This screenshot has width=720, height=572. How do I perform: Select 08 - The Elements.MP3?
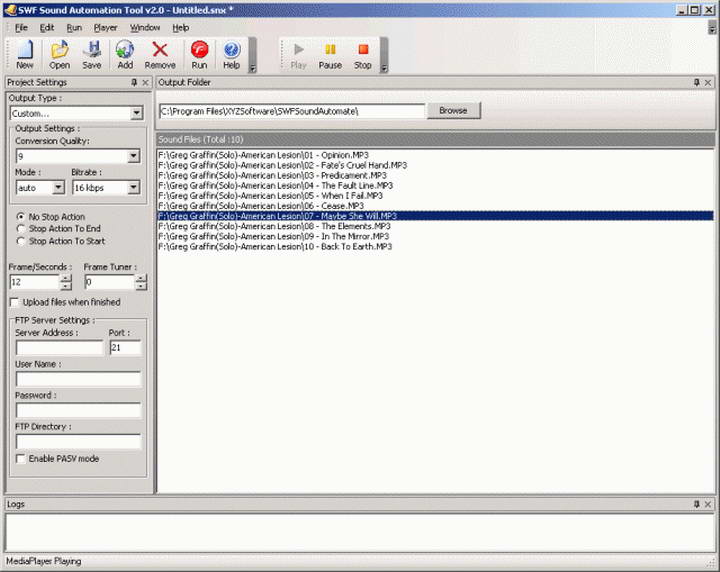435,226
